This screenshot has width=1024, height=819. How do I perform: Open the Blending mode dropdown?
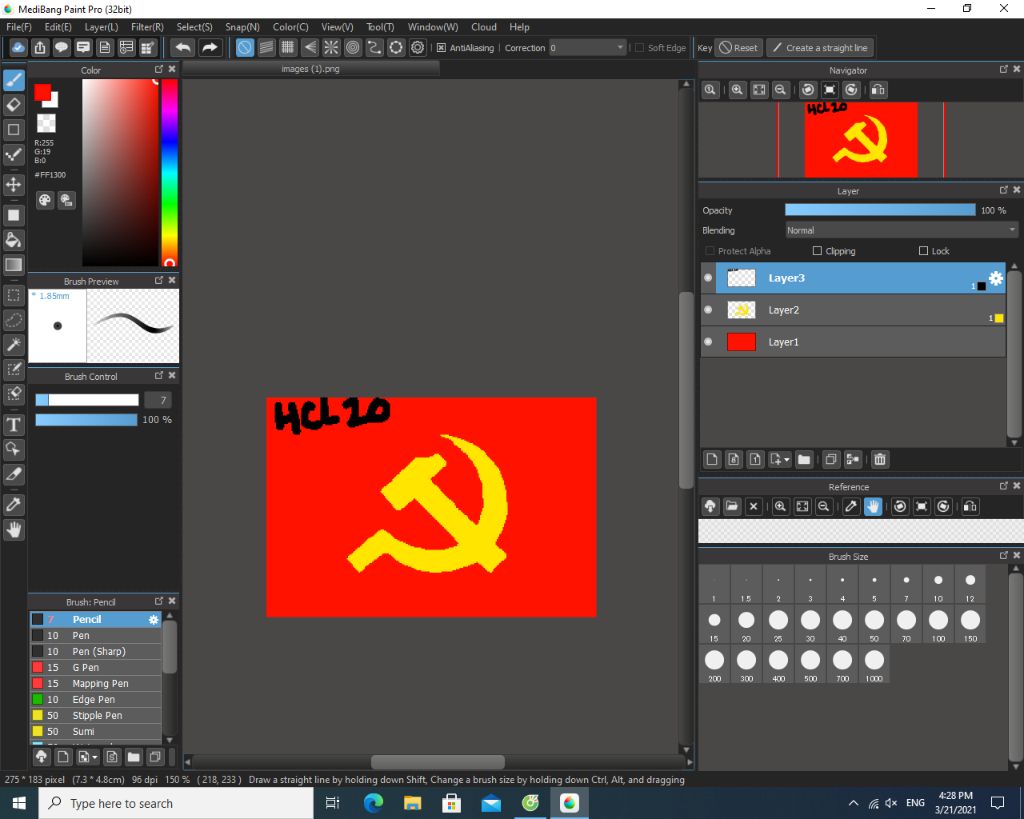click(x=901, y=230)
